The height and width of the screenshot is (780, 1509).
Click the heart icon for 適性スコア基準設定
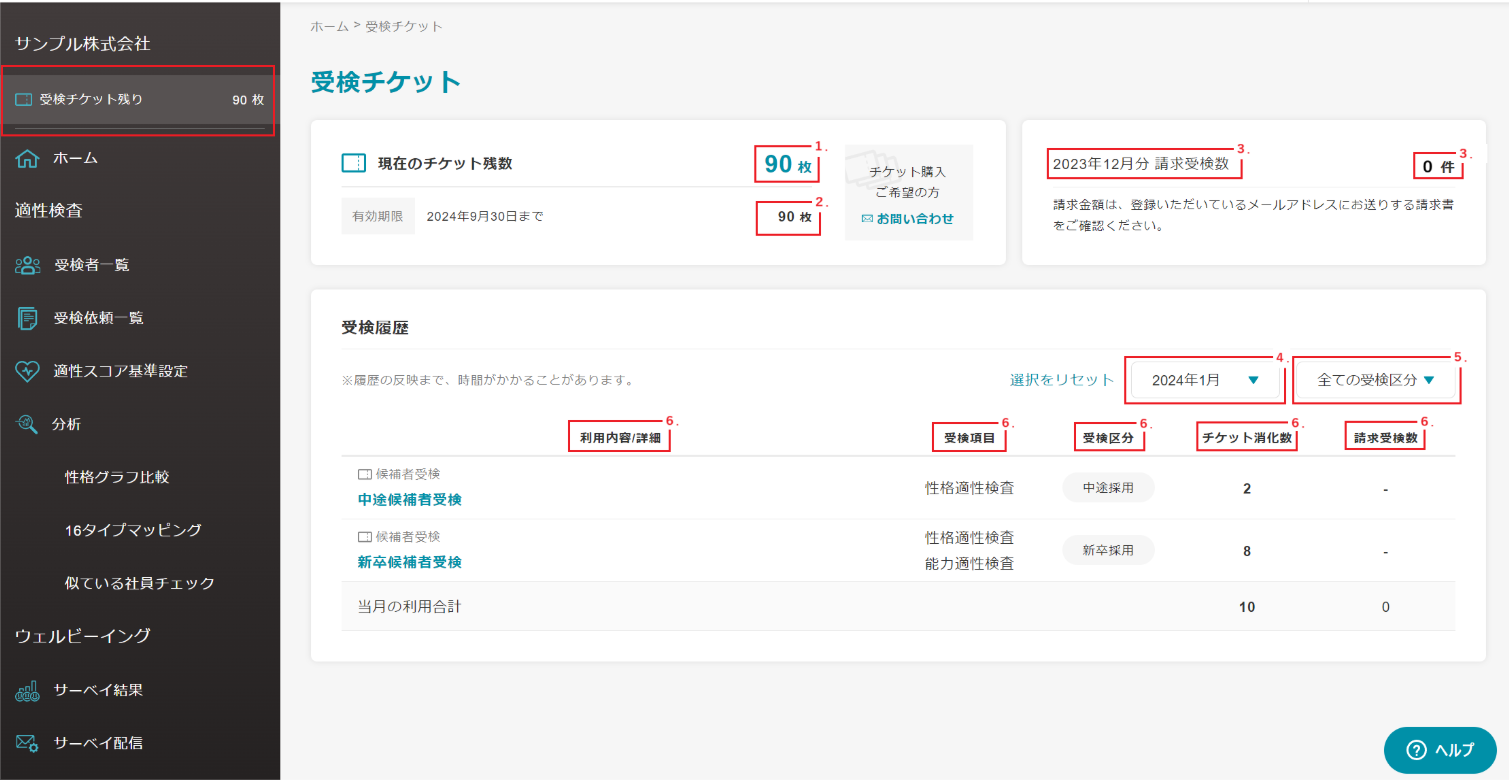(x=27, y=371)
